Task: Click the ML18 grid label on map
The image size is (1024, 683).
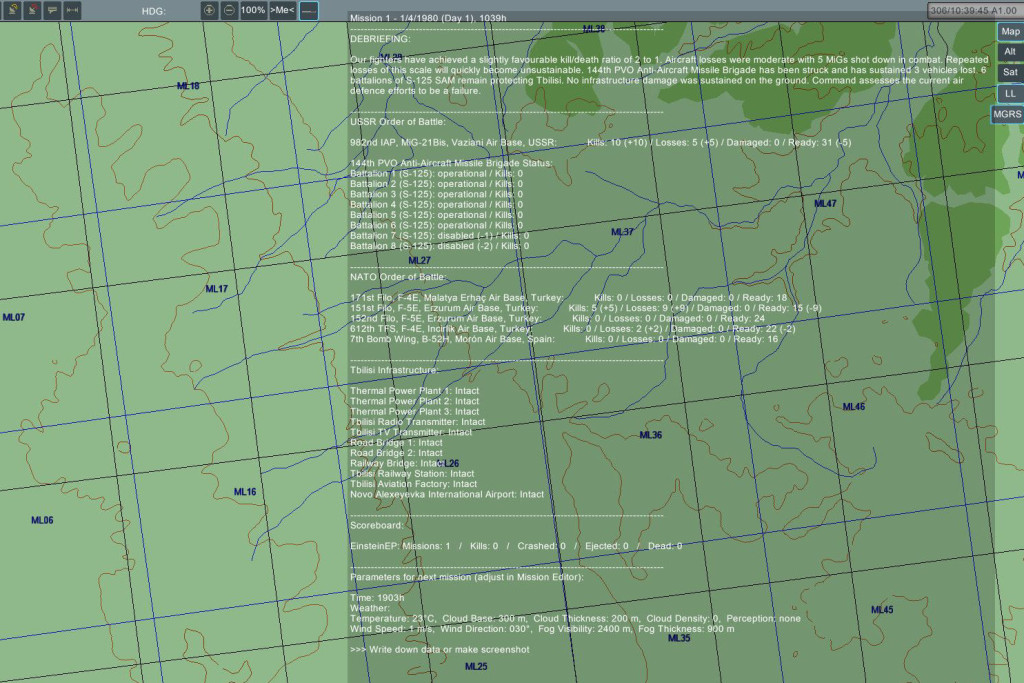Action: [x=188, y=86]
